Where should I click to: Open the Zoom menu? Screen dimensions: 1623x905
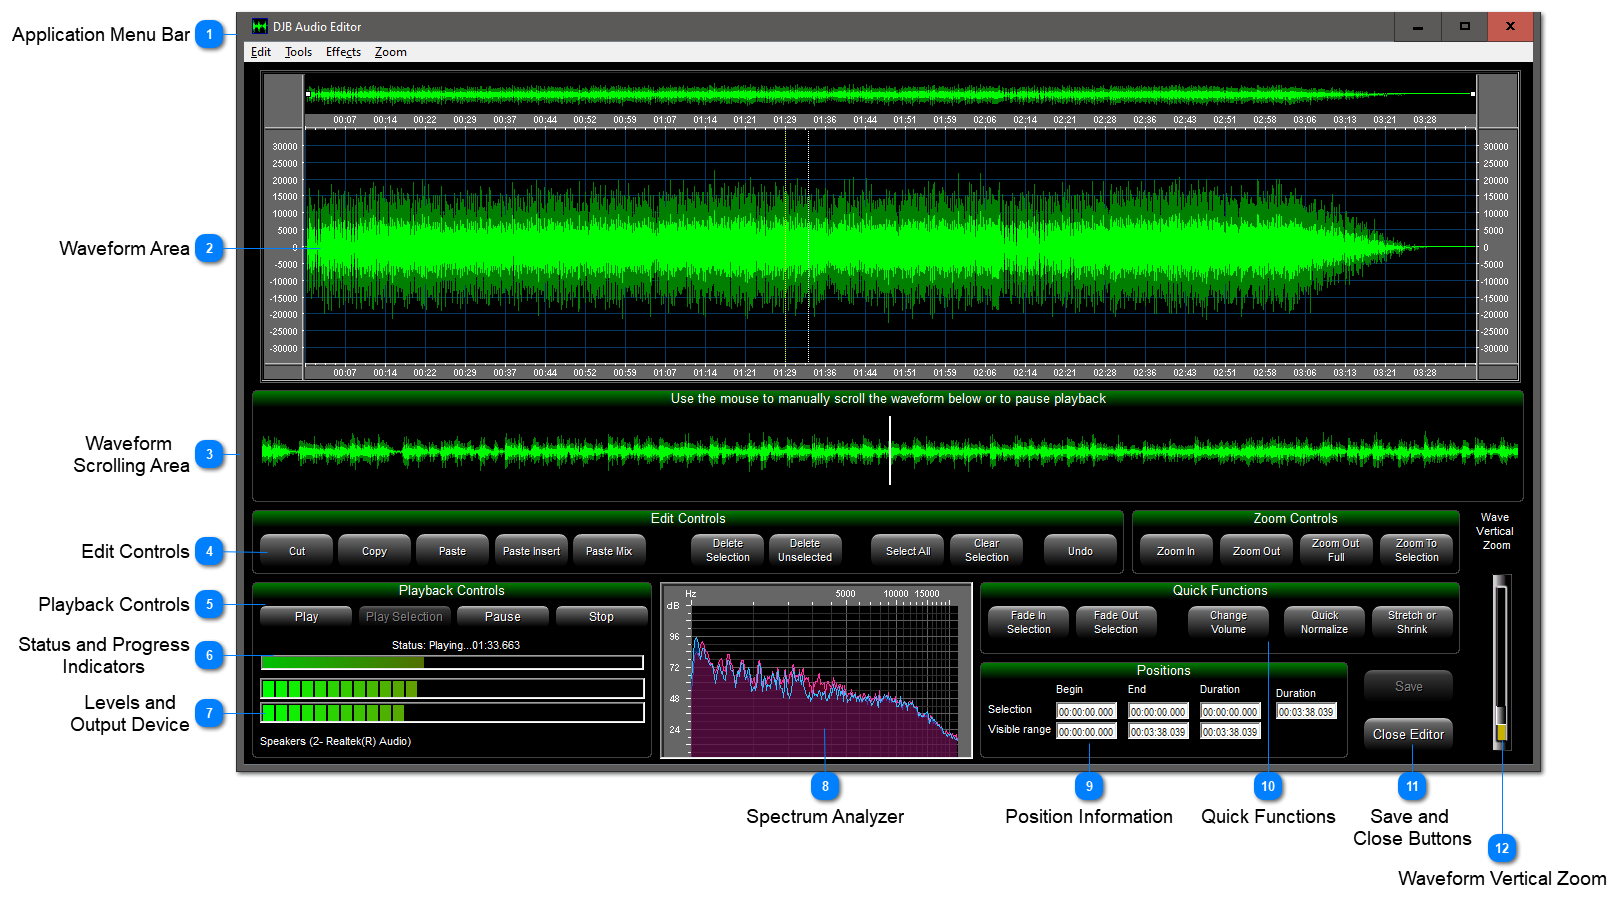coord(390,52)
